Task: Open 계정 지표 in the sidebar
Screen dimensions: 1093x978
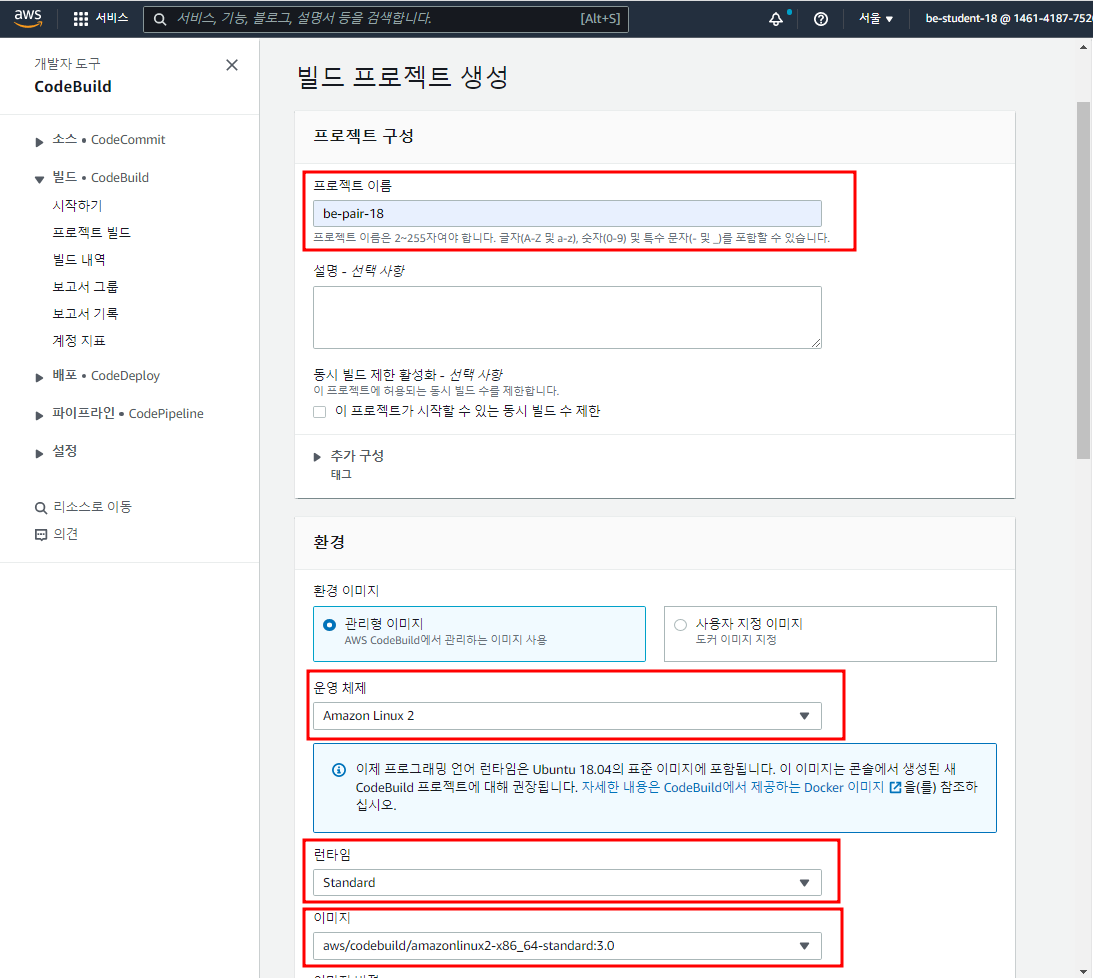Action: [79, 341]
